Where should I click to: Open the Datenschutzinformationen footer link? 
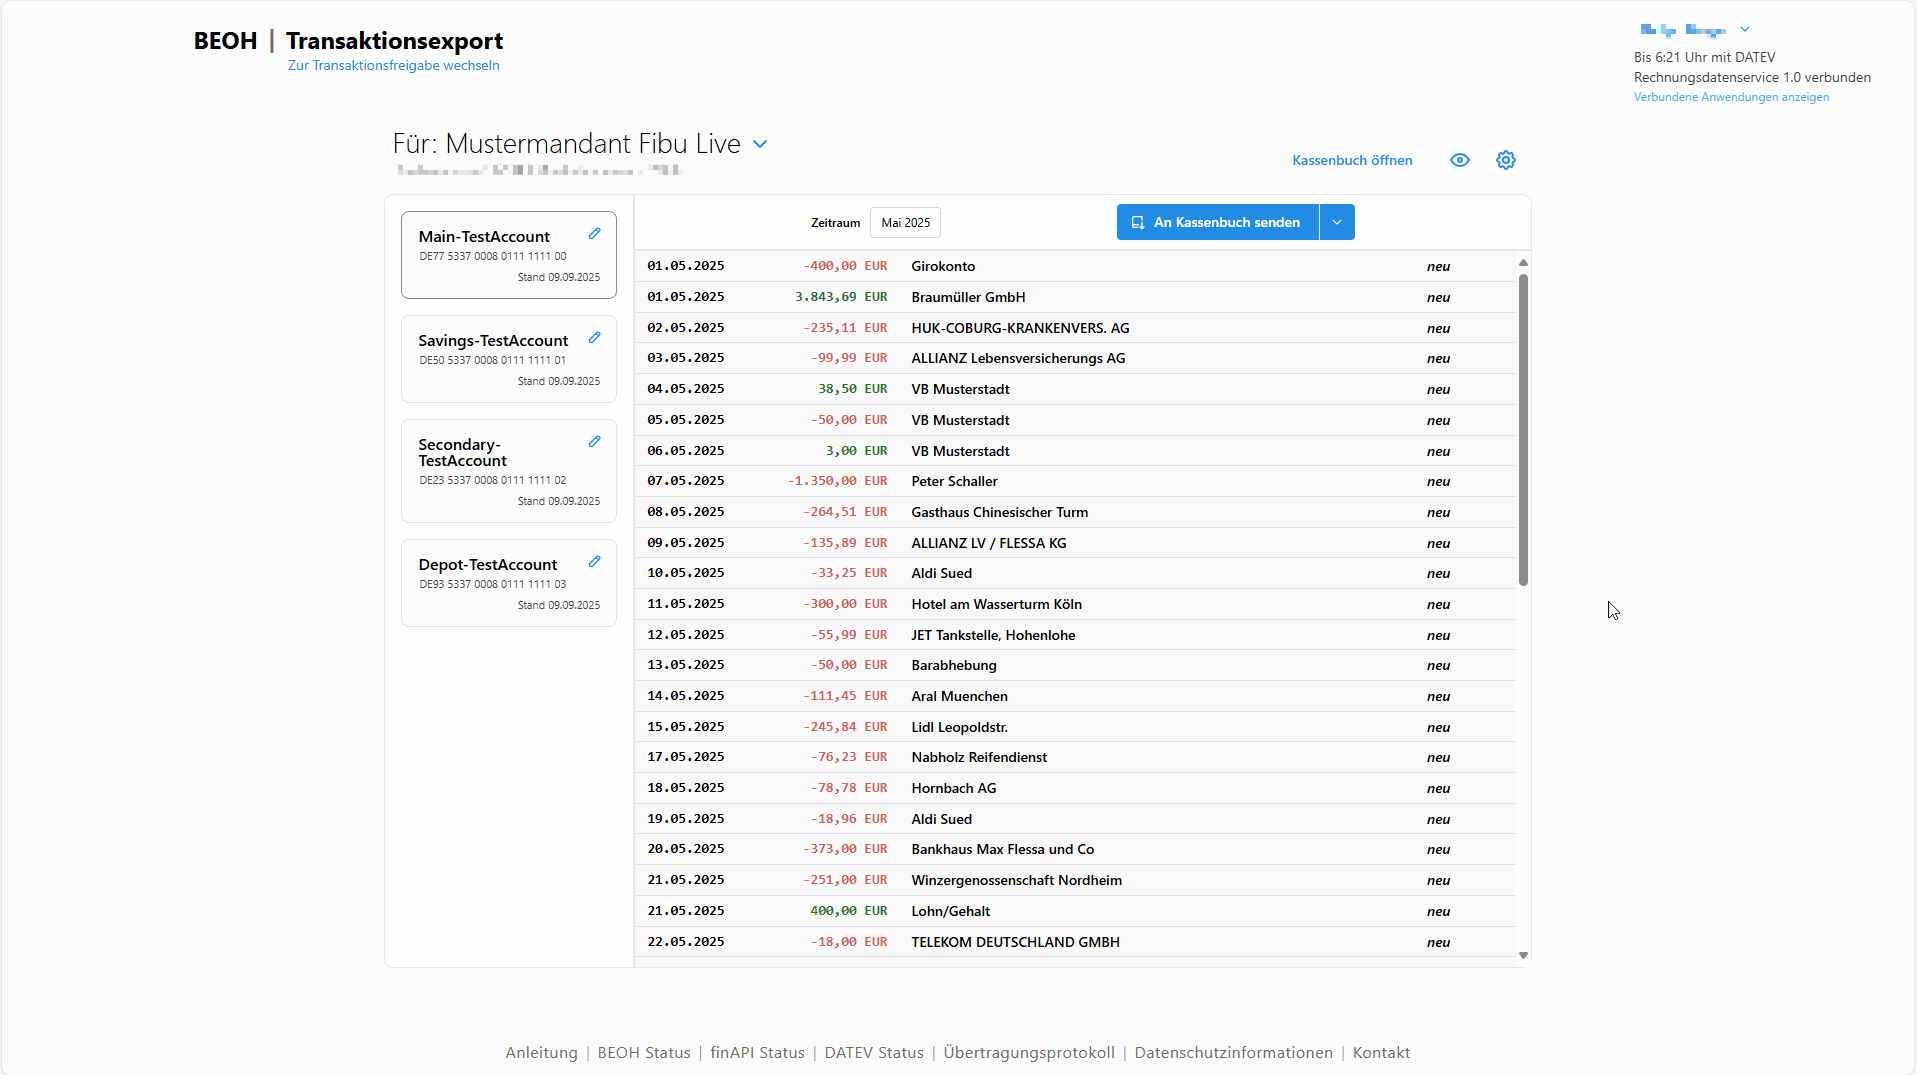point(1233,1052)
